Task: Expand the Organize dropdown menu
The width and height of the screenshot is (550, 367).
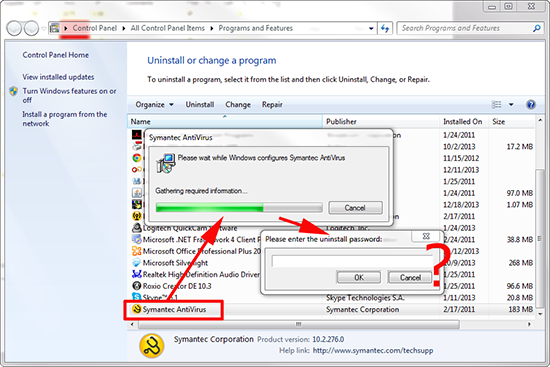Action: tap(155, 105)
